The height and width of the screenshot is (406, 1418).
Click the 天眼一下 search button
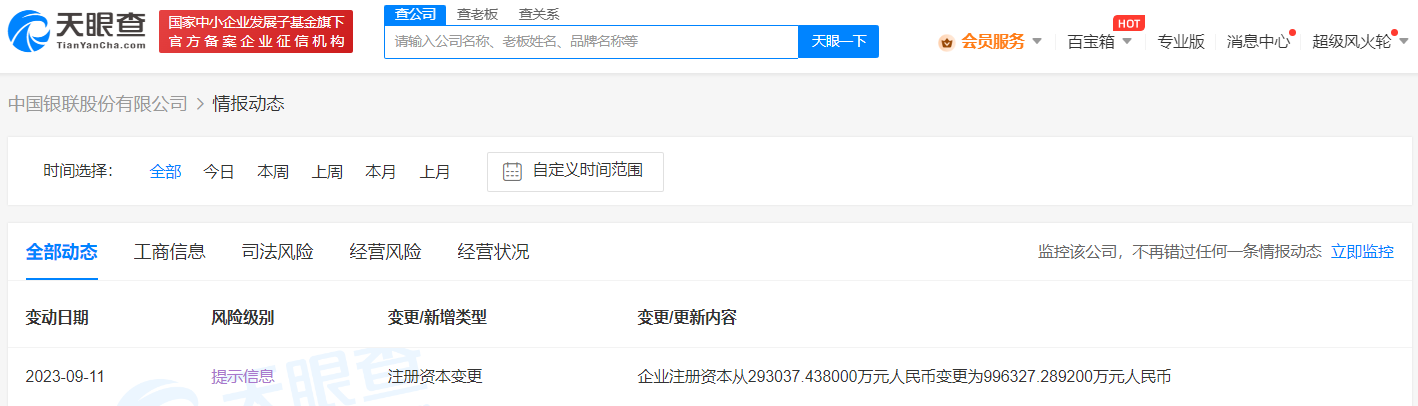point(838,42)
